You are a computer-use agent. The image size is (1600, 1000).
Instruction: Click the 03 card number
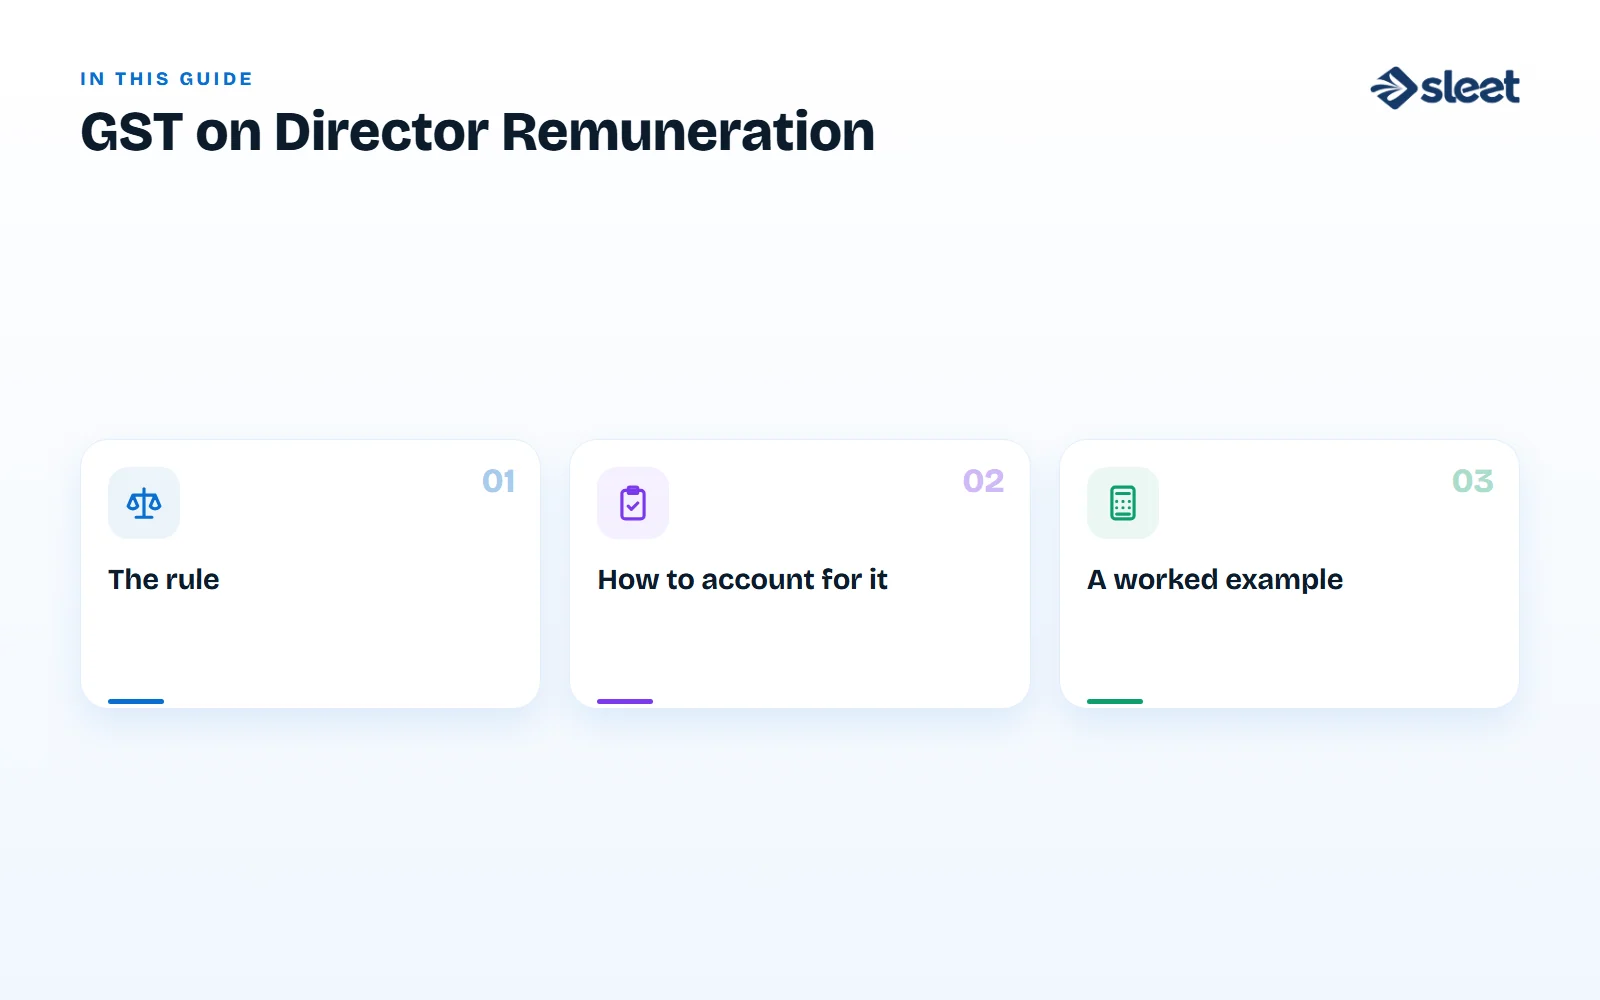pyautogui.click(x=1472, y=481)
